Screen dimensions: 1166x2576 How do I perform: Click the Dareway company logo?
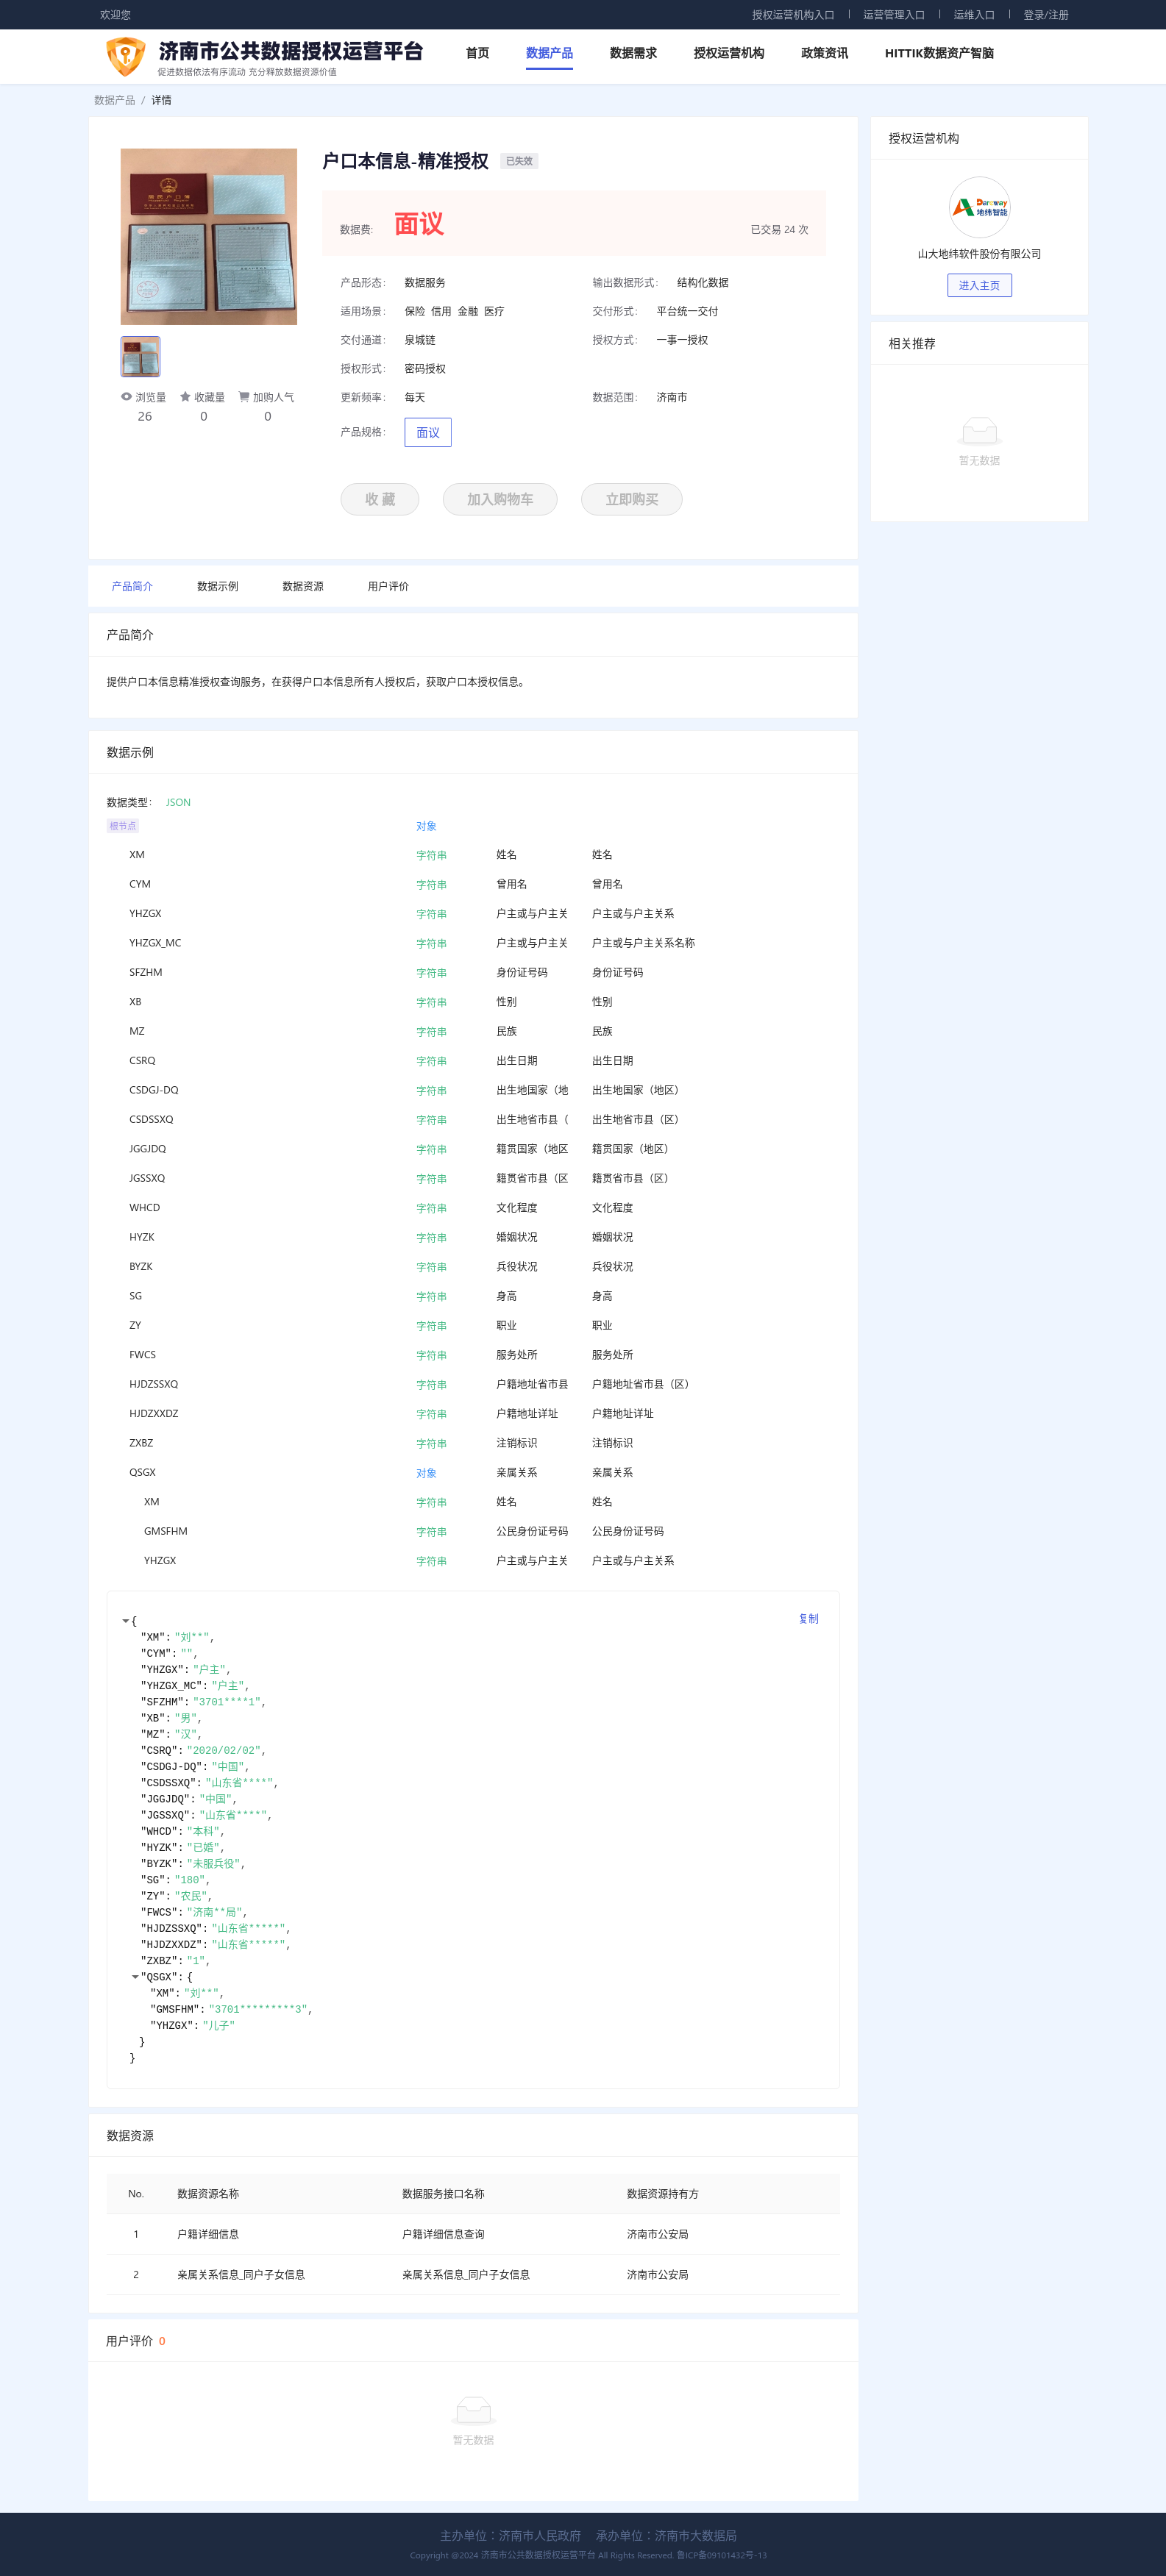(979, 207)
